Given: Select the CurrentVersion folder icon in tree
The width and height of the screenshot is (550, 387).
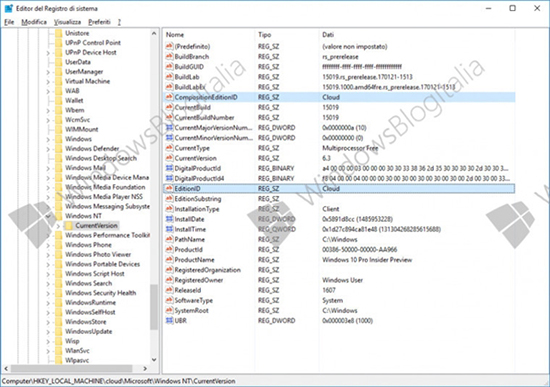Looking at the screenshot, I should coord(69,225).
